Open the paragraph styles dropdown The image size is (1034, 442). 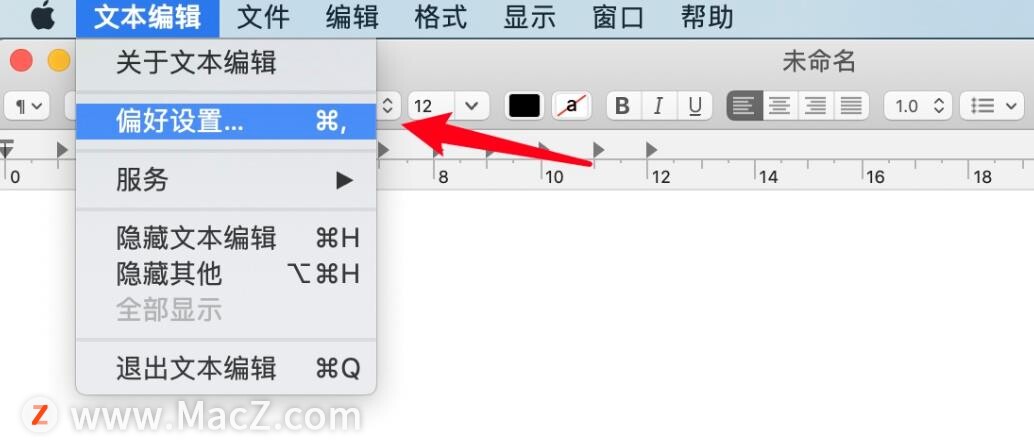pyautogui.click(x=26, y=106)
